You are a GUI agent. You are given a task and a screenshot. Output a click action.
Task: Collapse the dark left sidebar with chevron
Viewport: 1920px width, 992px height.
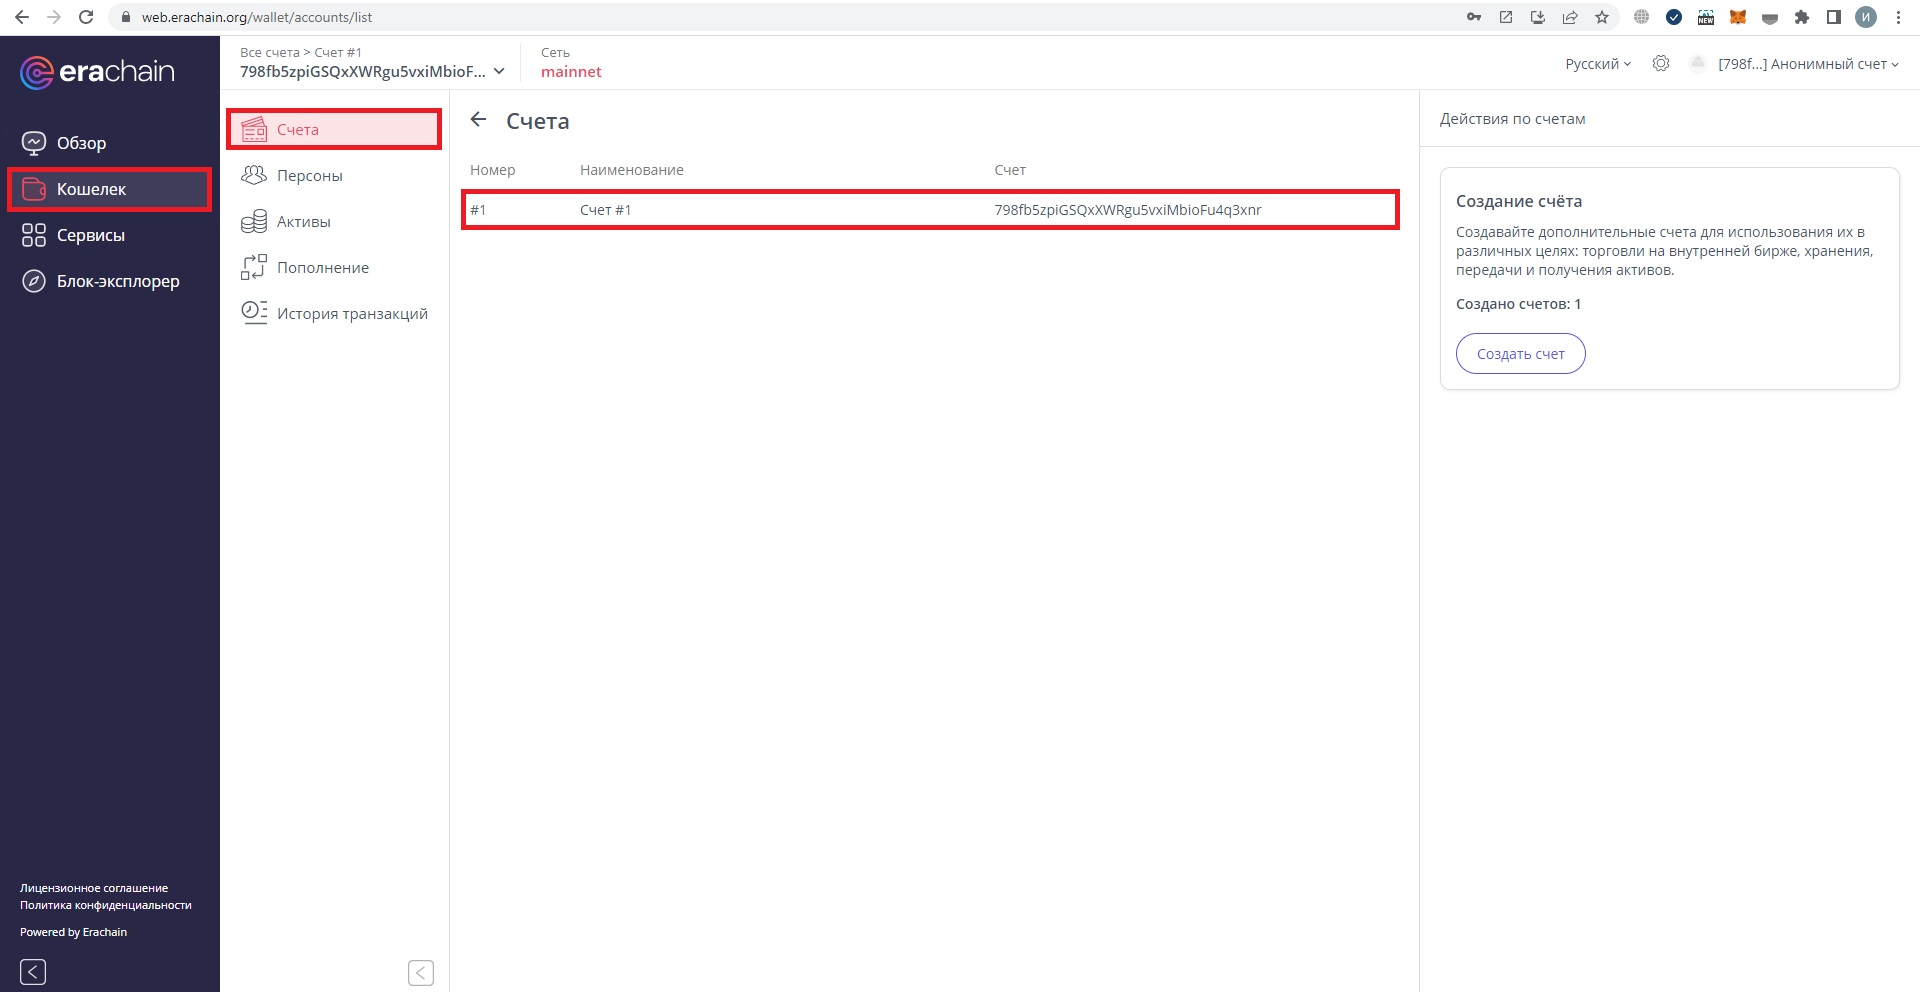(33, 971)
